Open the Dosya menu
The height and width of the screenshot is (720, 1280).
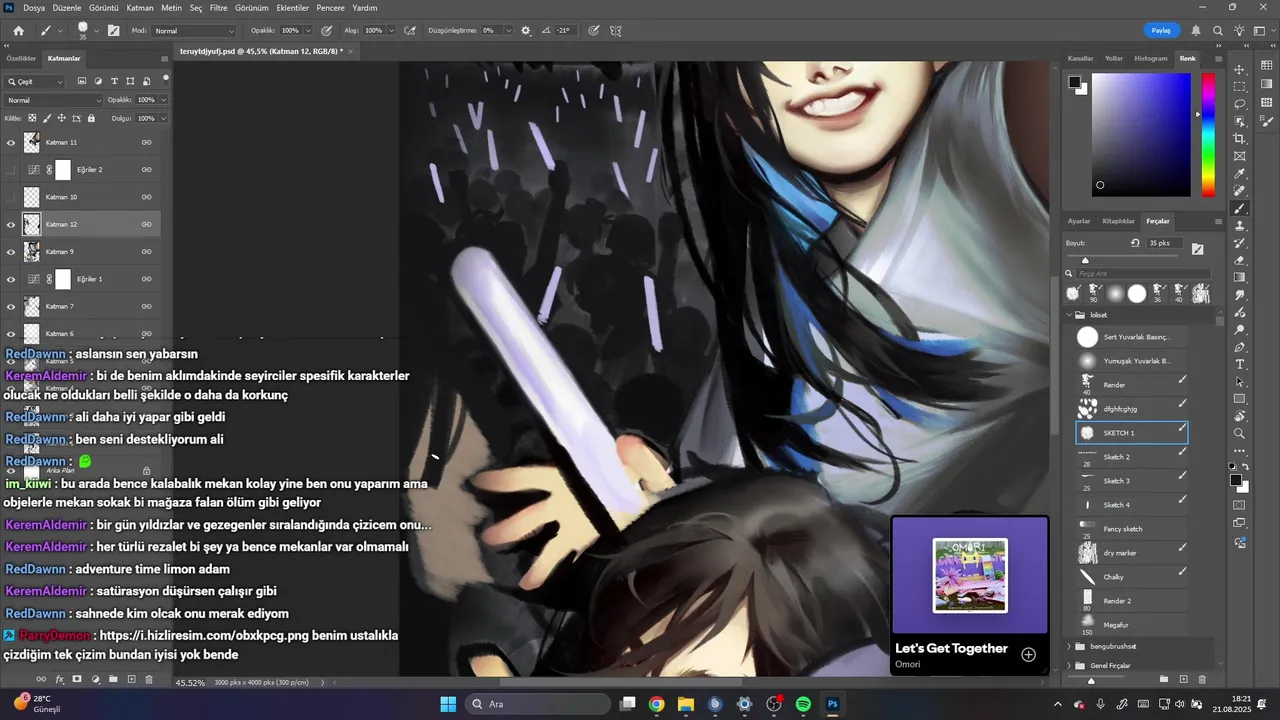coord(34,7)
